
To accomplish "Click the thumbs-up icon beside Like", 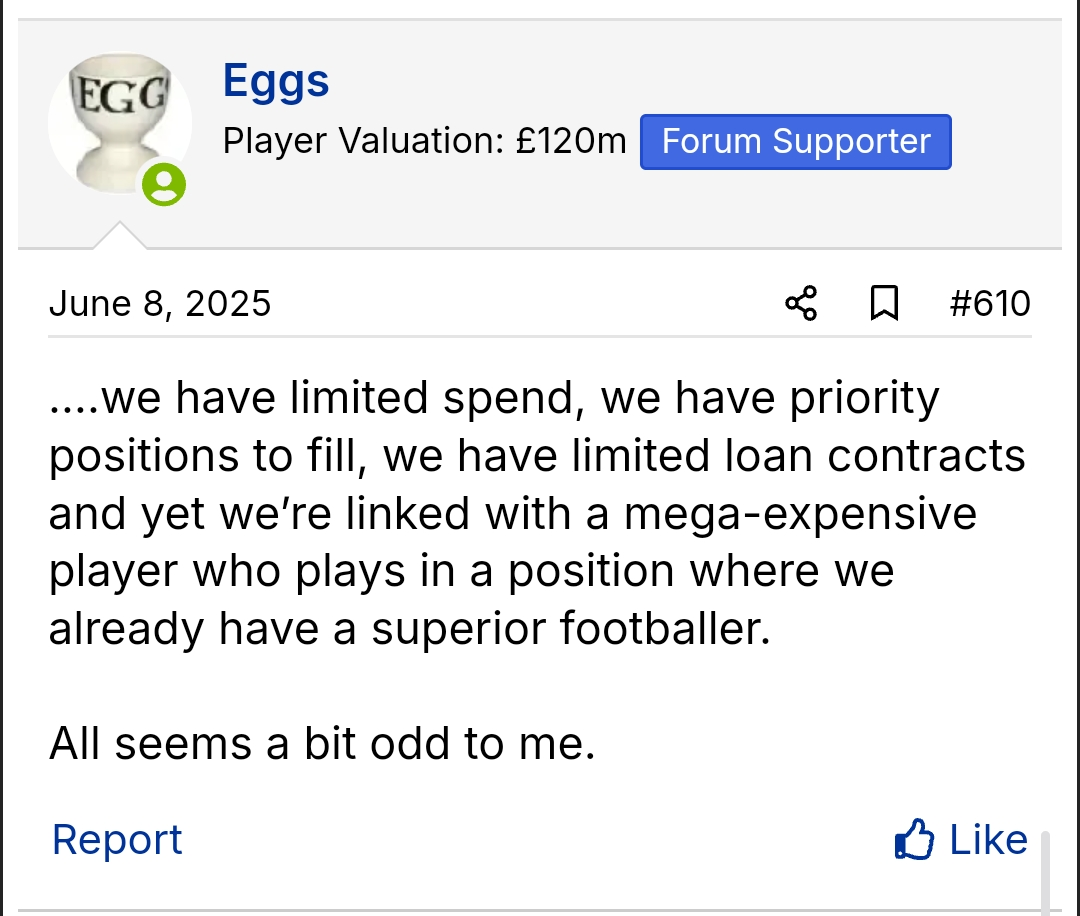I will (x=914, y=840).
